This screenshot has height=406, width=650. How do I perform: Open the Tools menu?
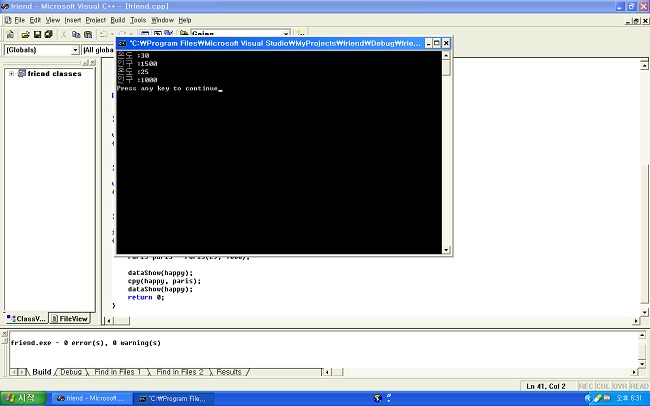[x=138, y=20]
